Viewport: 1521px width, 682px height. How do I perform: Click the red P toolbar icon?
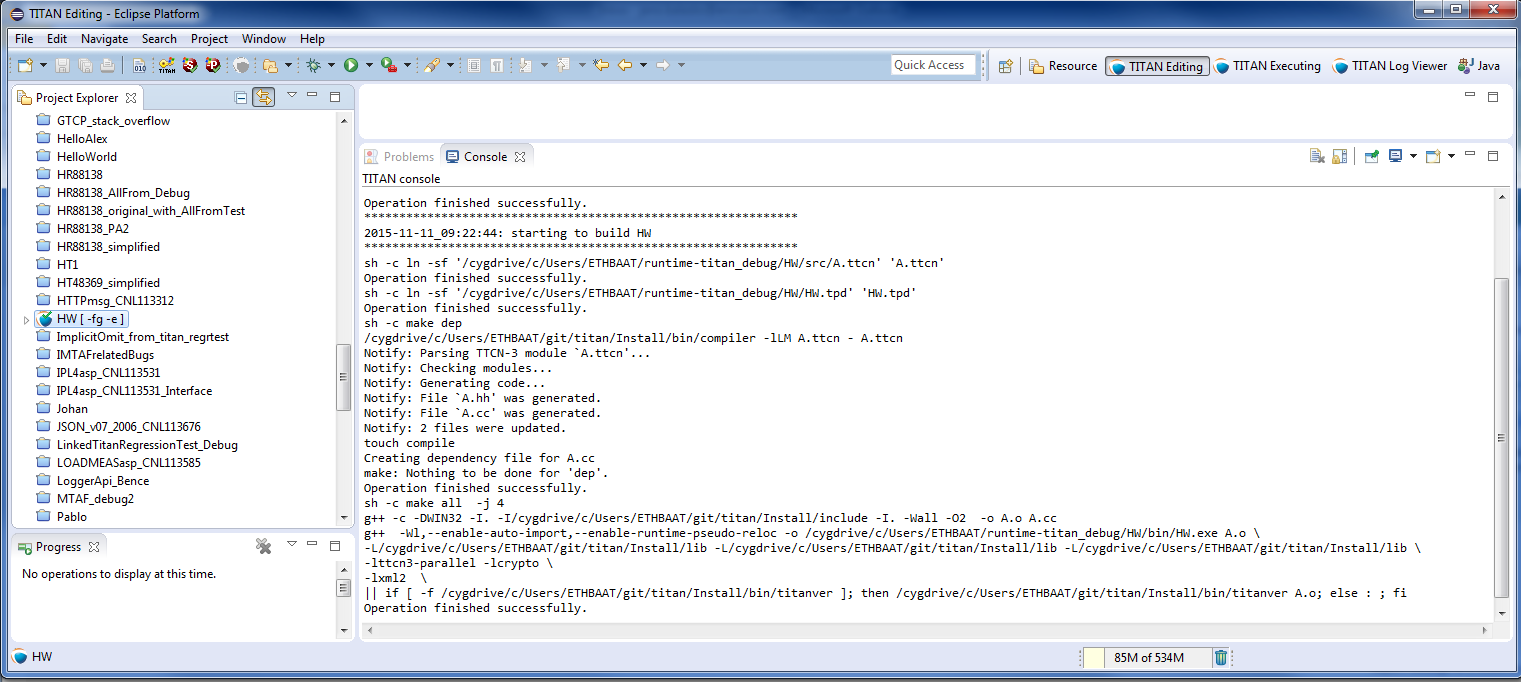pos(213,65)
